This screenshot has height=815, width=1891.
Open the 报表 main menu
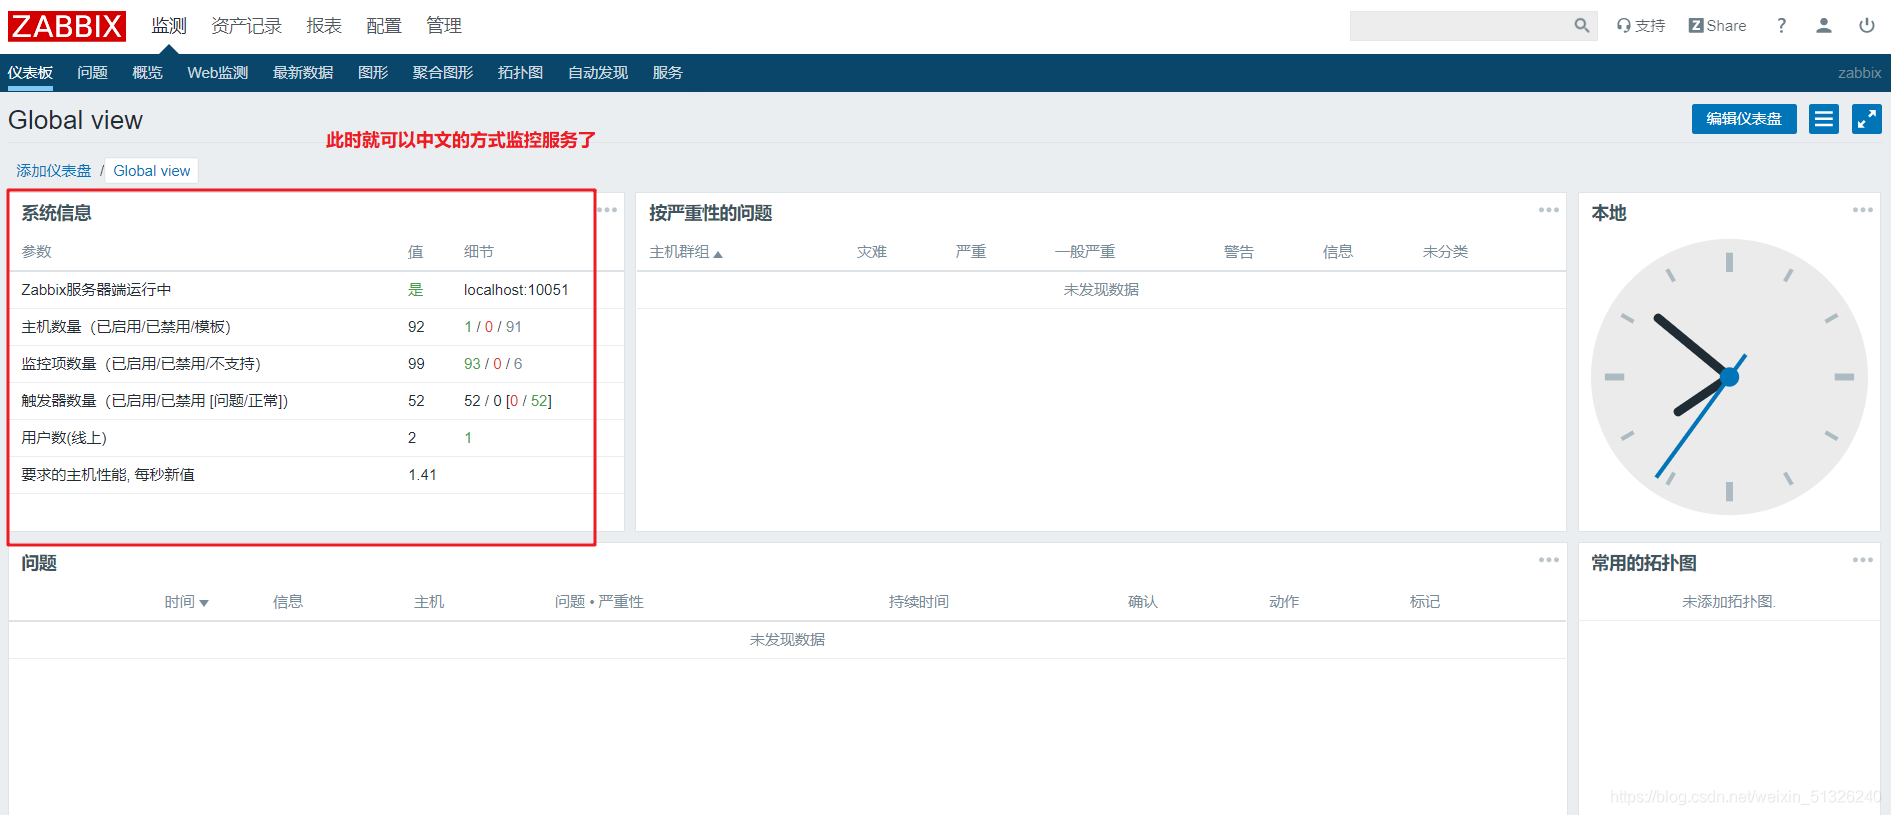(324, 26)
